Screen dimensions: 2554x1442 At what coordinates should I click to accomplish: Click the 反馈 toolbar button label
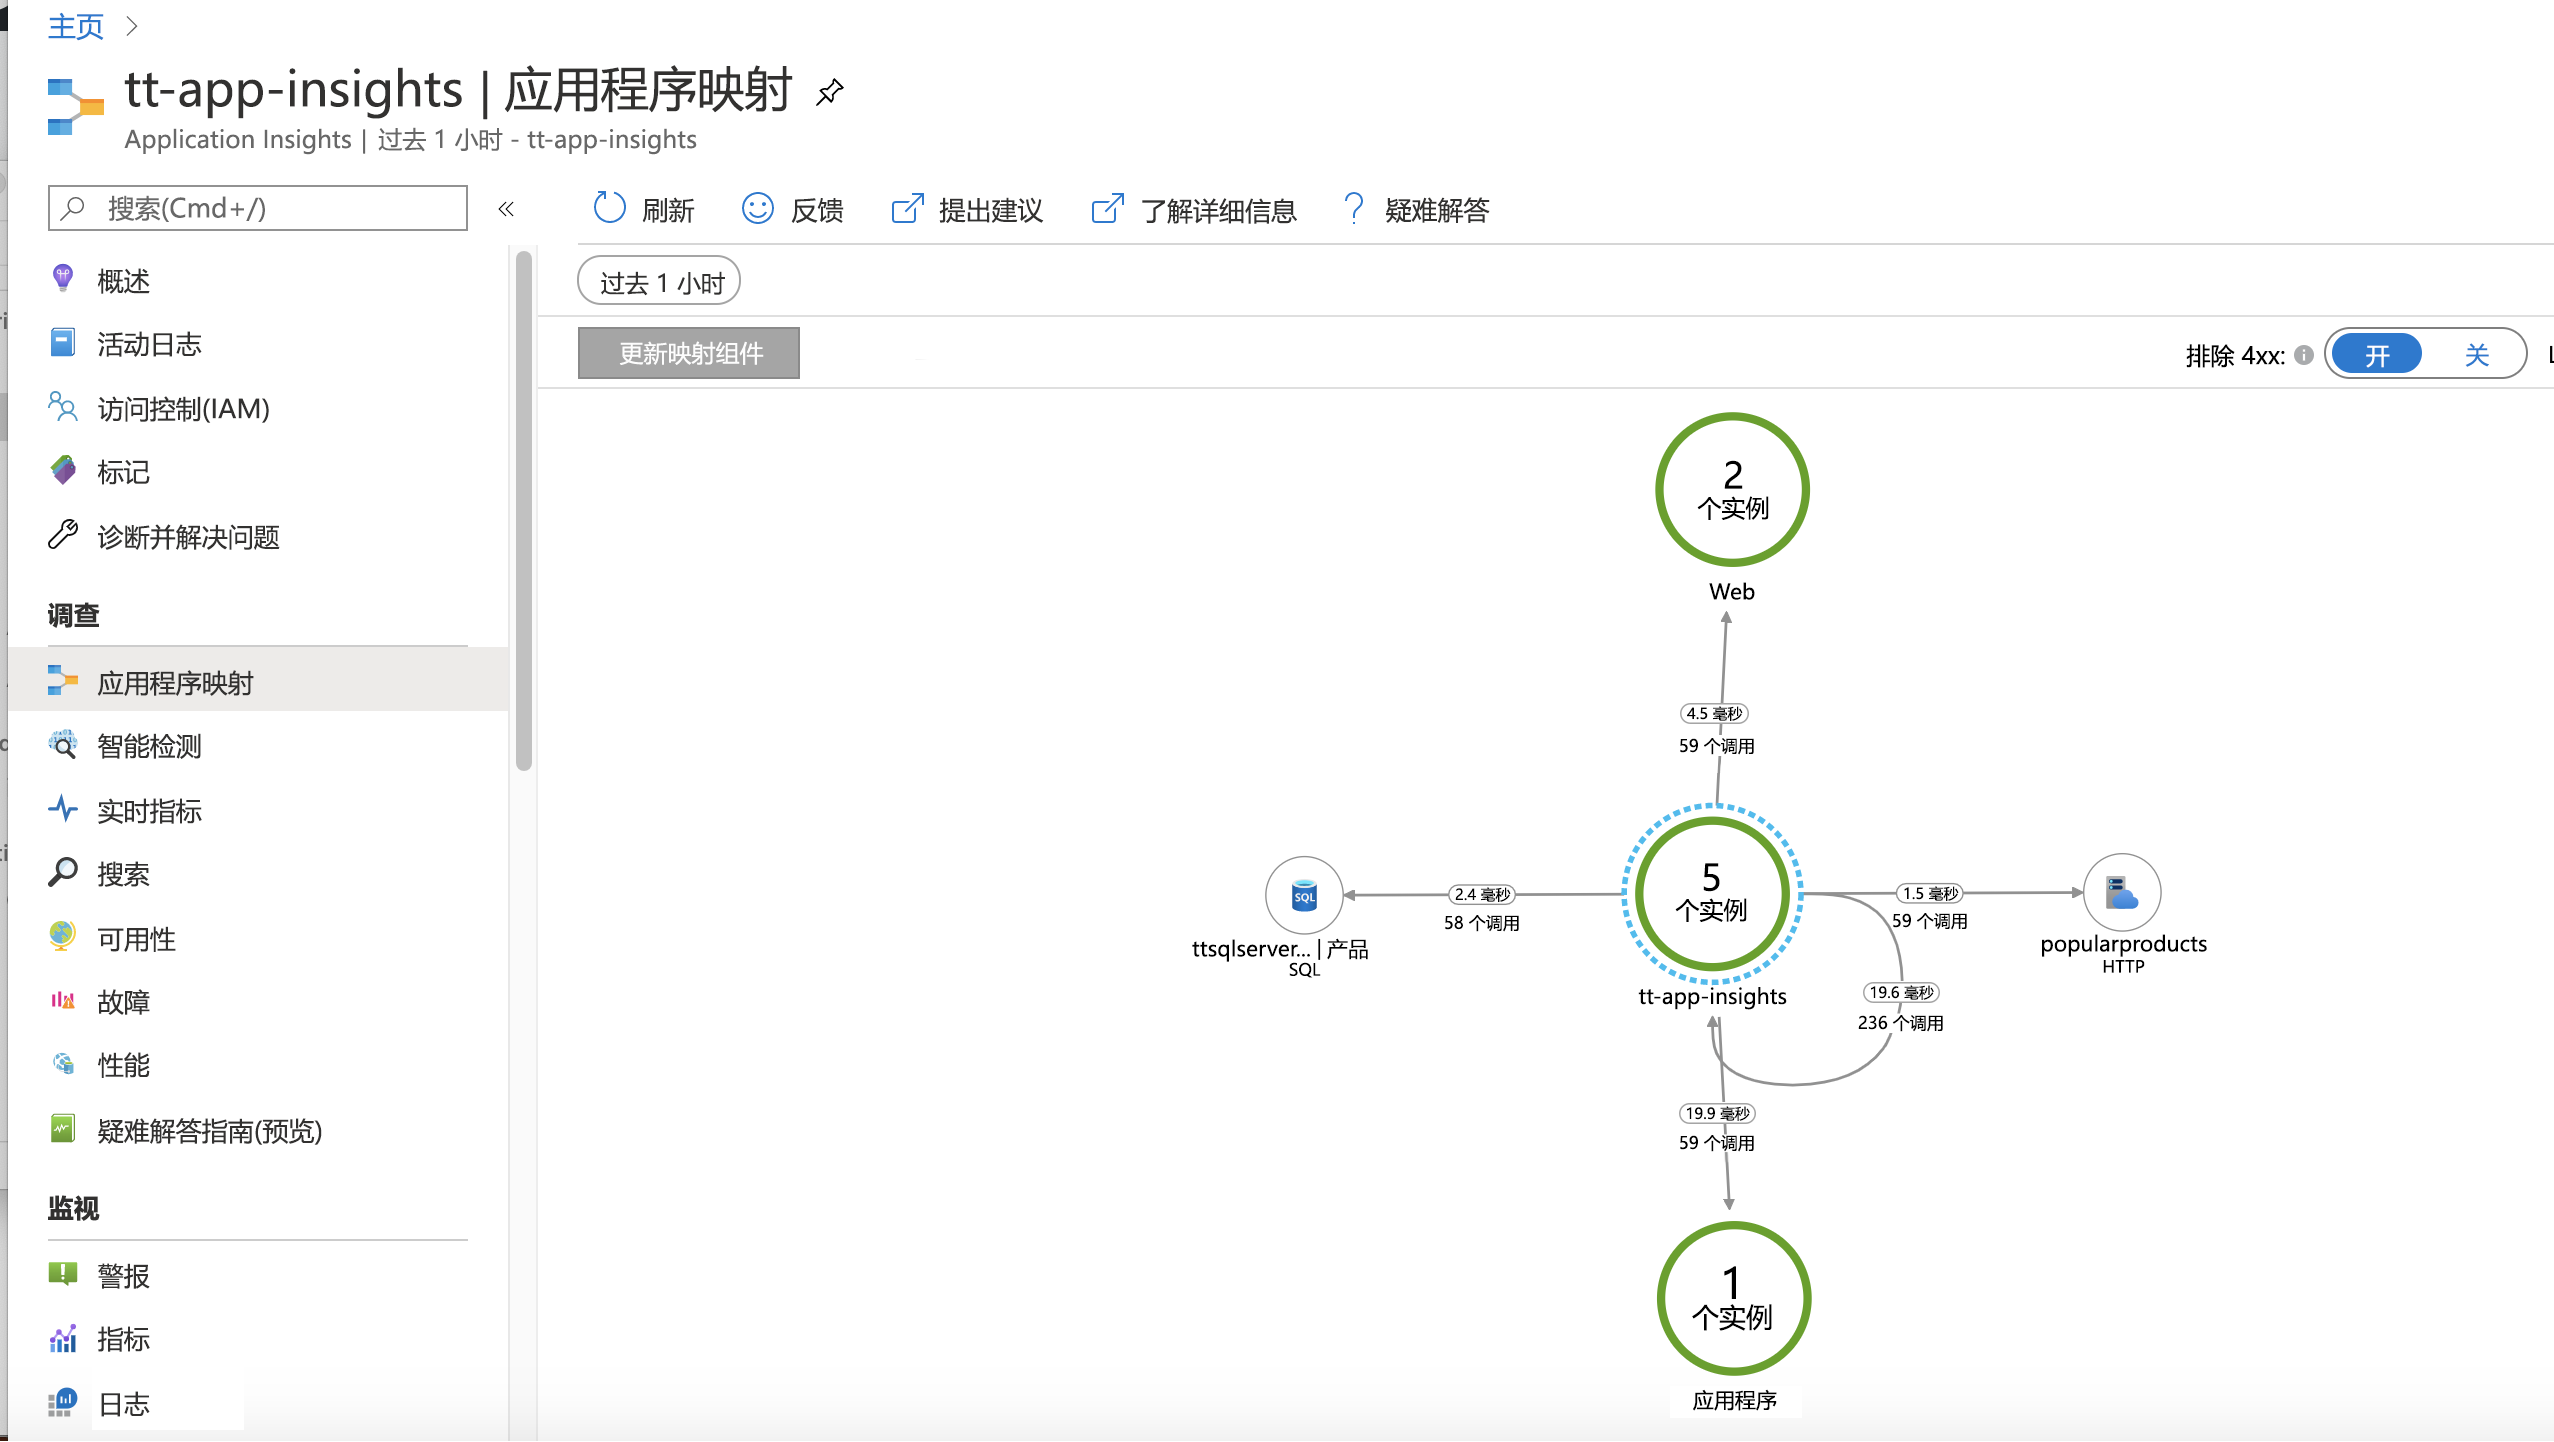(817, 210)
